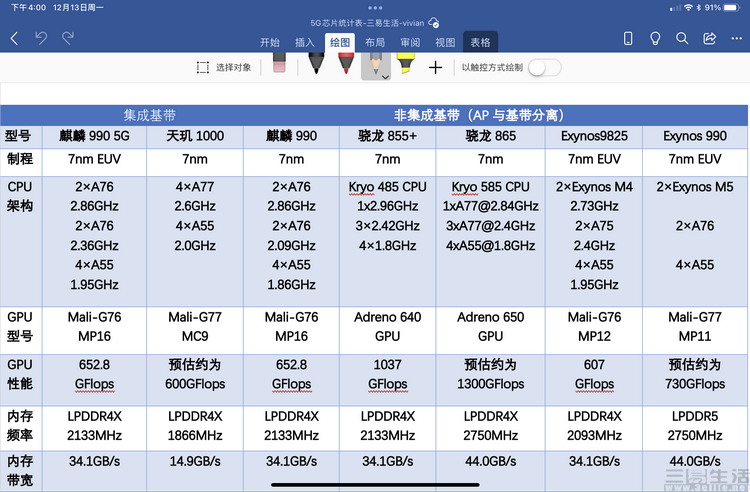Select the yellow highlighter tool

[x=406, y=63]
